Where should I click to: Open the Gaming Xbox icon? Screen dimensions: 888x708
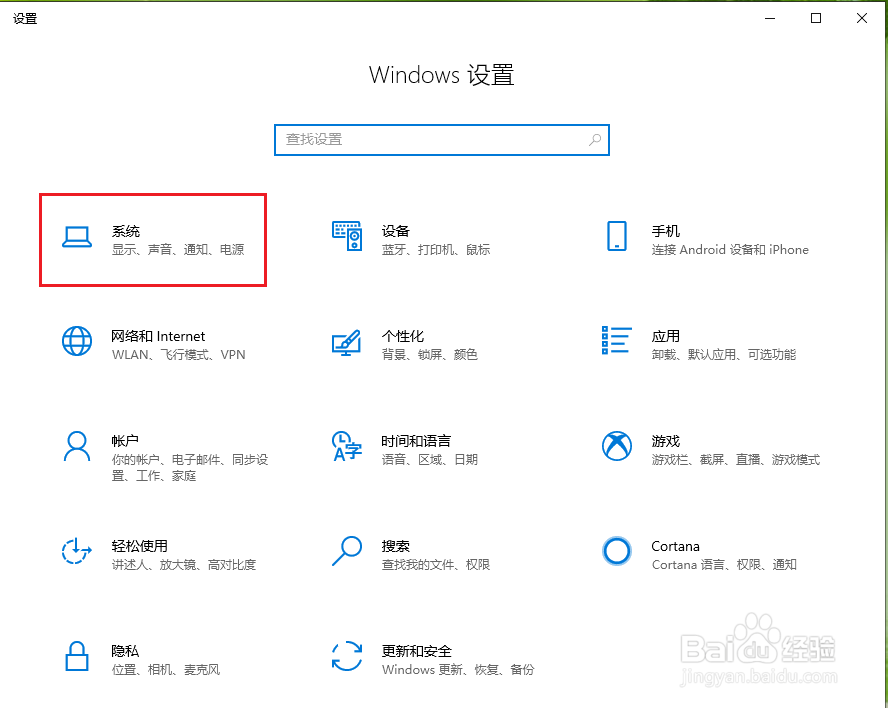pos(617,446)
